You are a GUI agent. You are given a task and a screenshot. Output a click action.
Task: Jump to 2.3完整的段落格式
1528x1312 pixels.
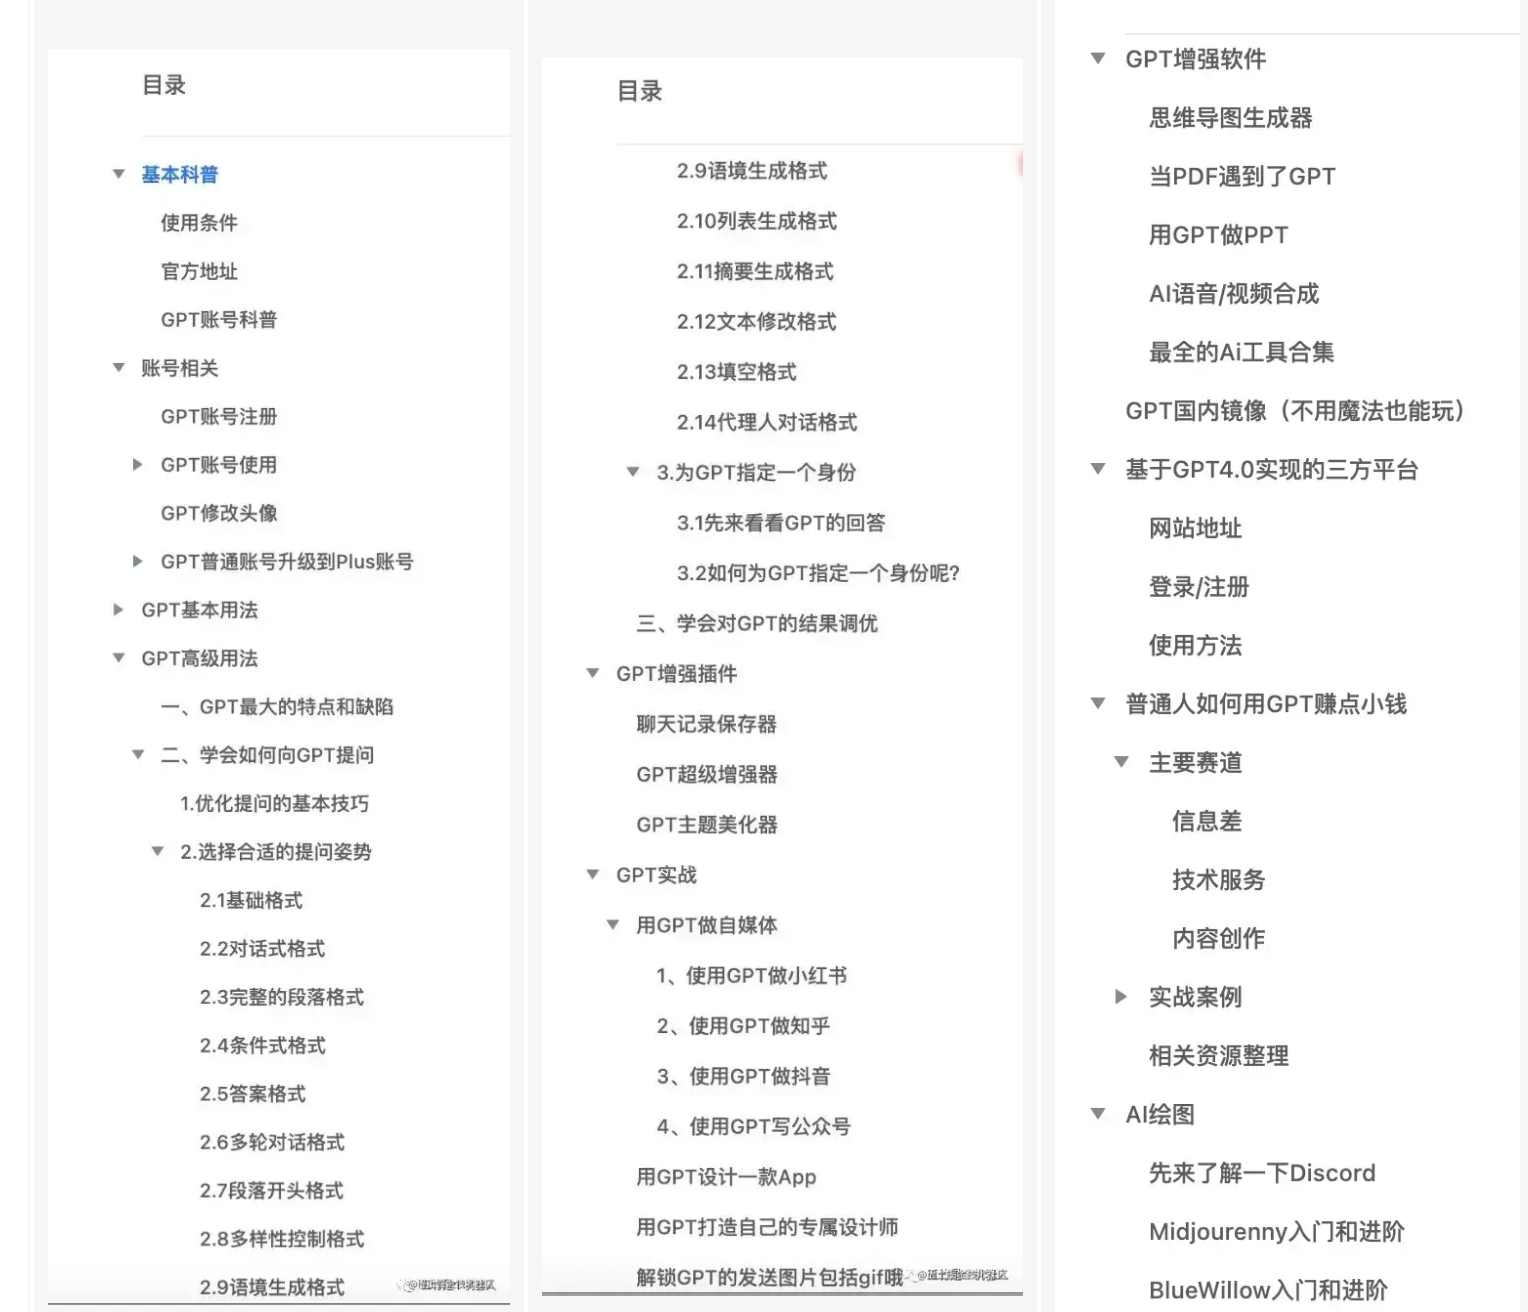(x=281, y=997)
